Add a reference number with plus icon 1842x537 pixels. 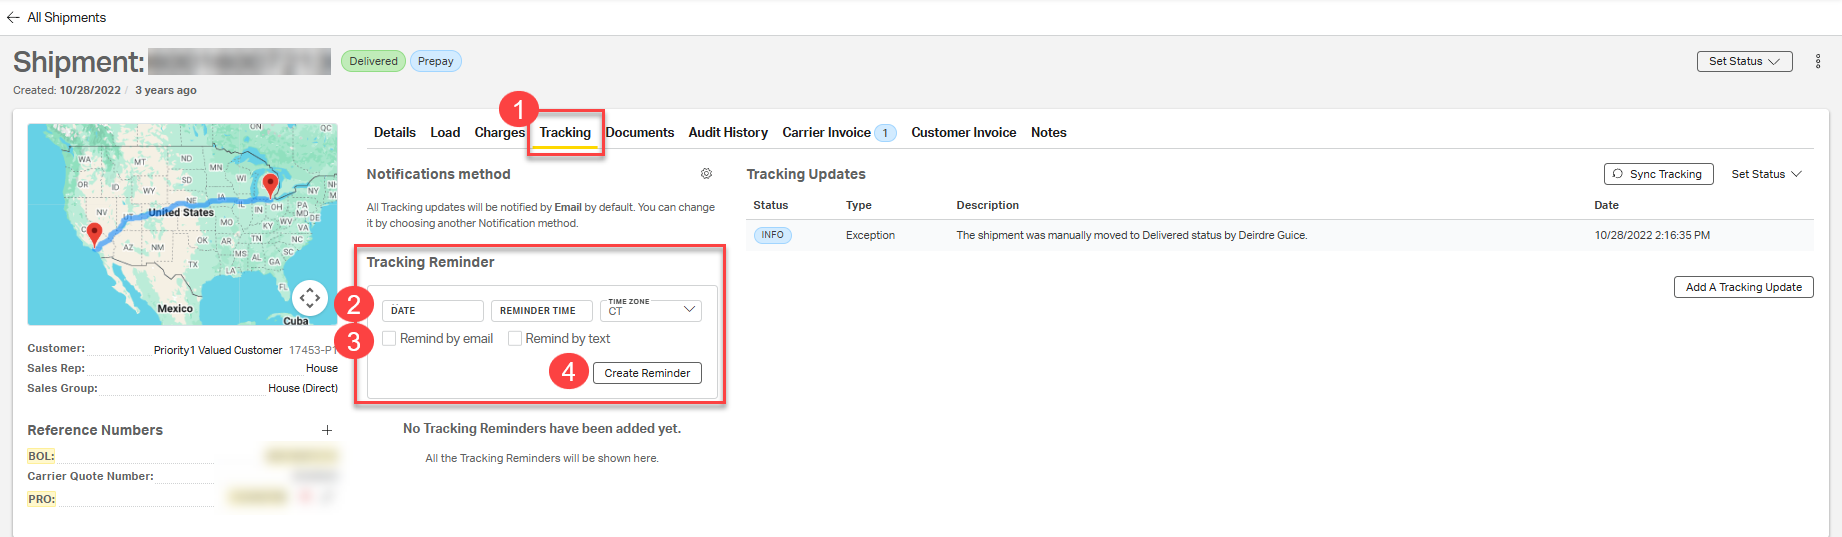327,430
